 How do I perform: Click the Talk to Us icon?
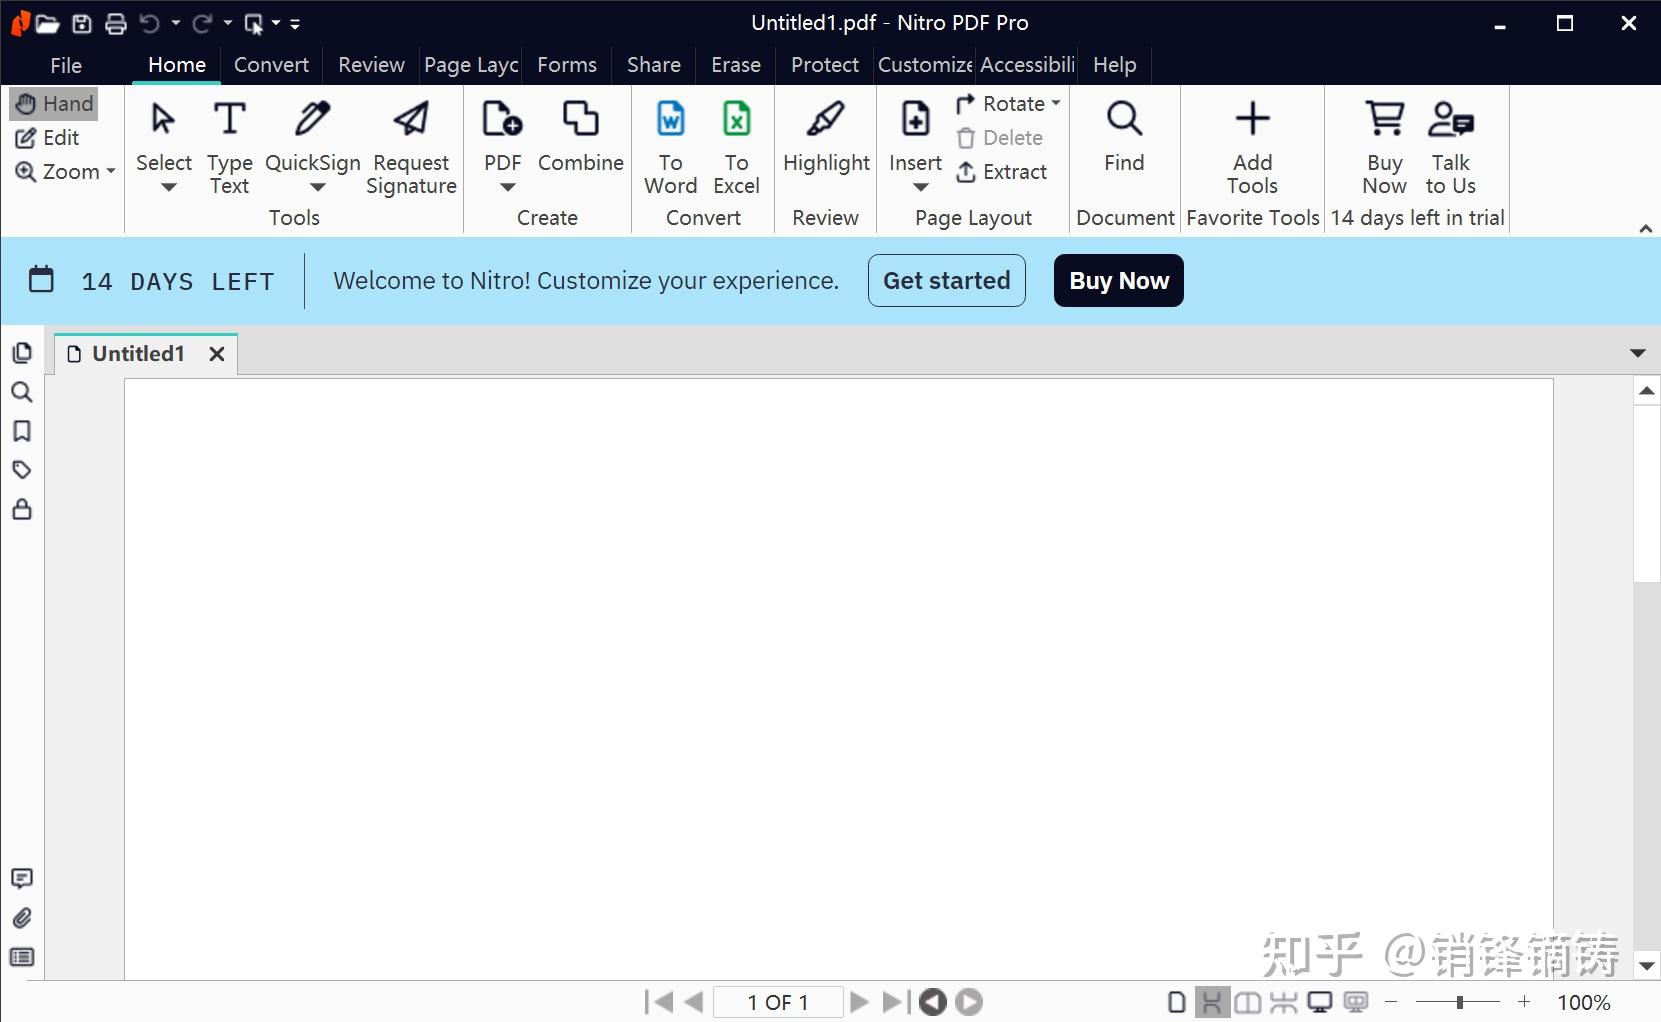pyautogui.click(x=1451, y=119)
